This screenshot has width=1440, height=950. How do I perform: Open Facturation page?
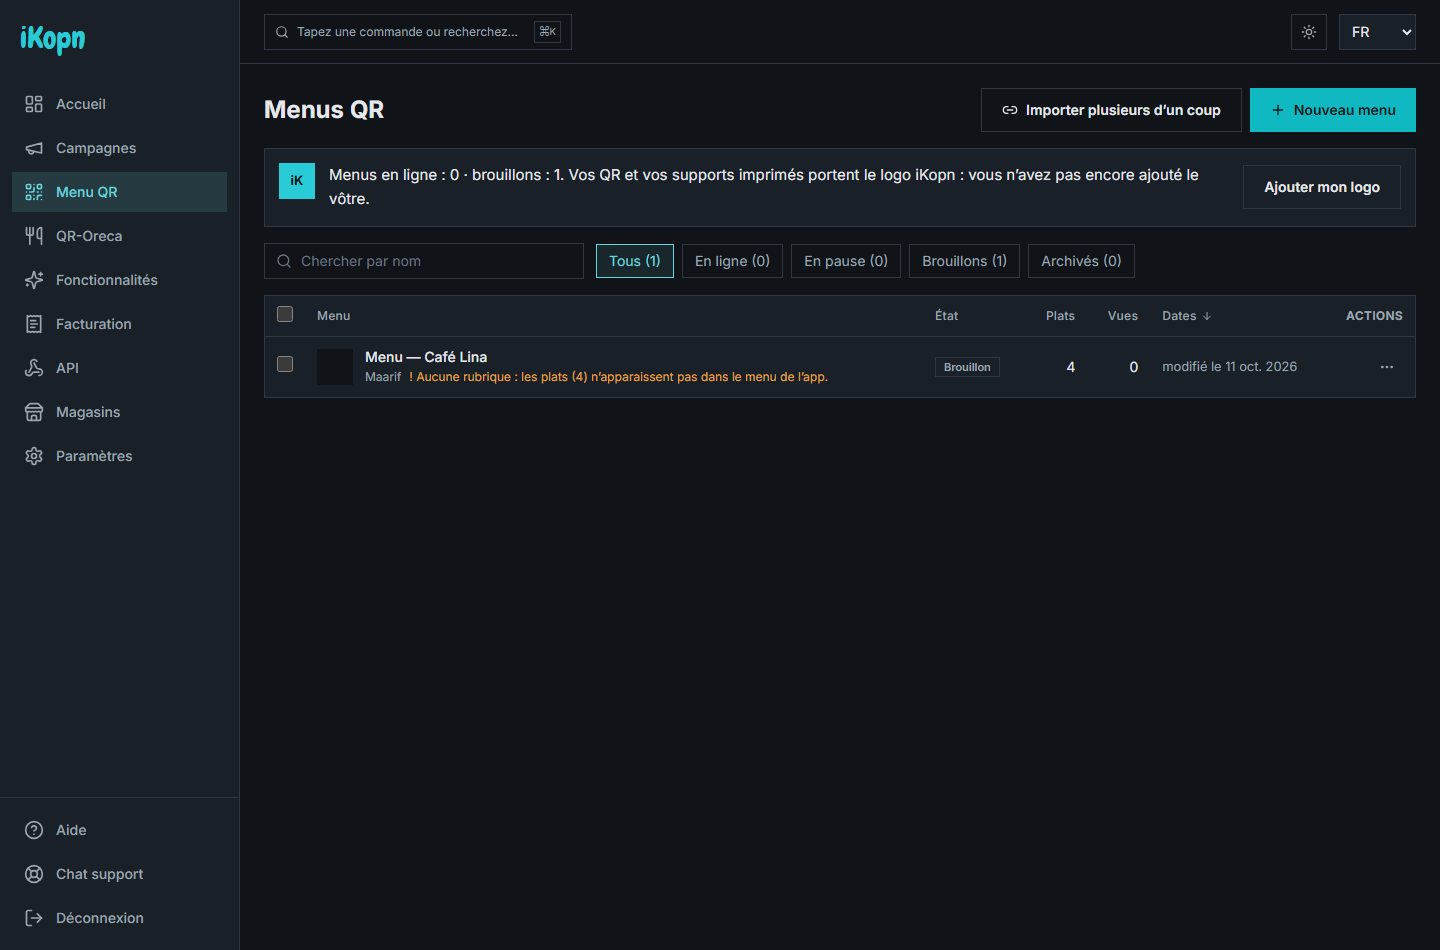(120, 324)
